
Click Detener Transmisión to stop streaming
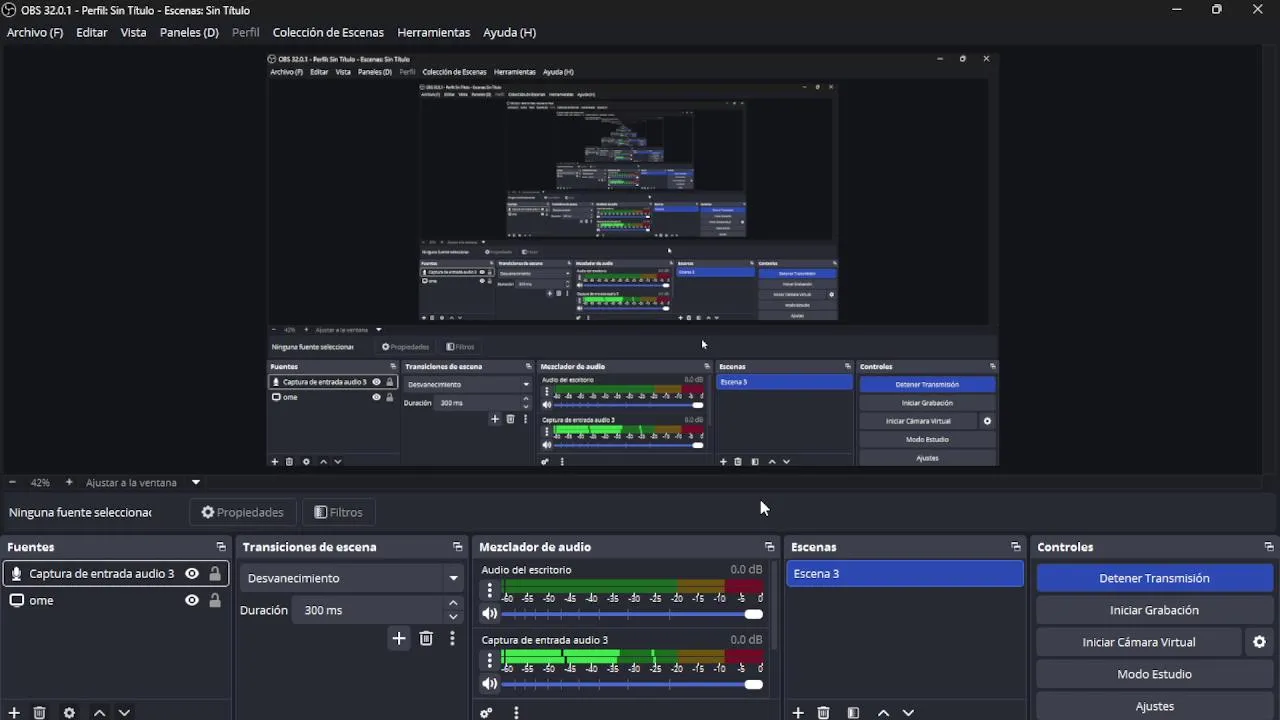[x=1154, y=578]
